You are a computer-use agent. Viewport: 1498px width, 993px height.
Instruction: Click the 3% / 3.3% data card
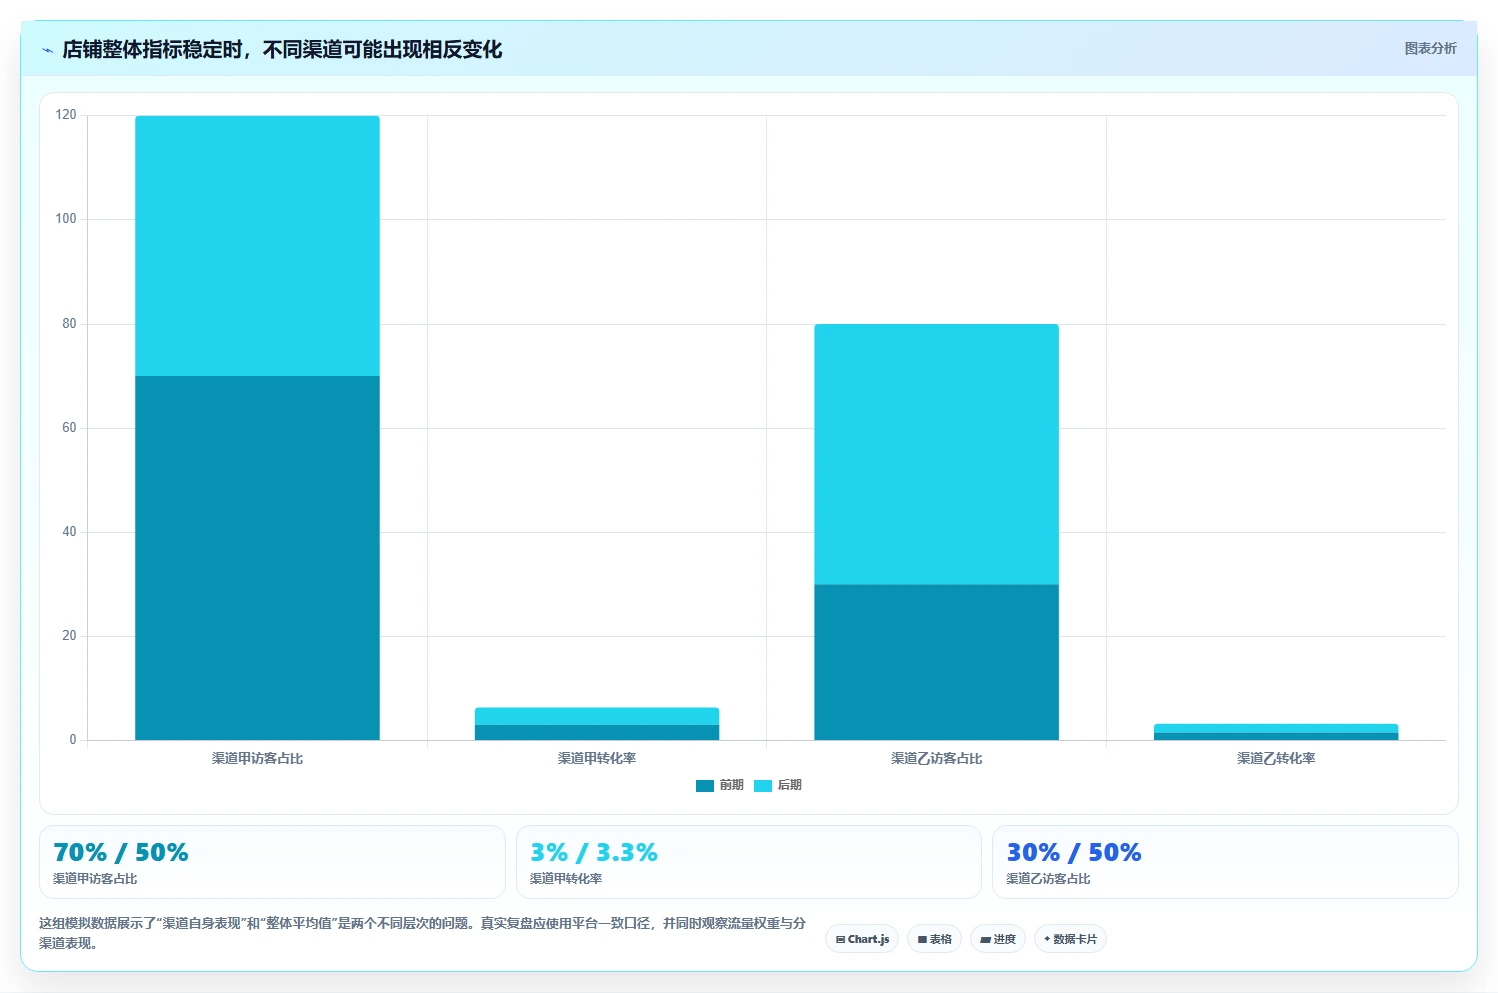tap(749, 862)
